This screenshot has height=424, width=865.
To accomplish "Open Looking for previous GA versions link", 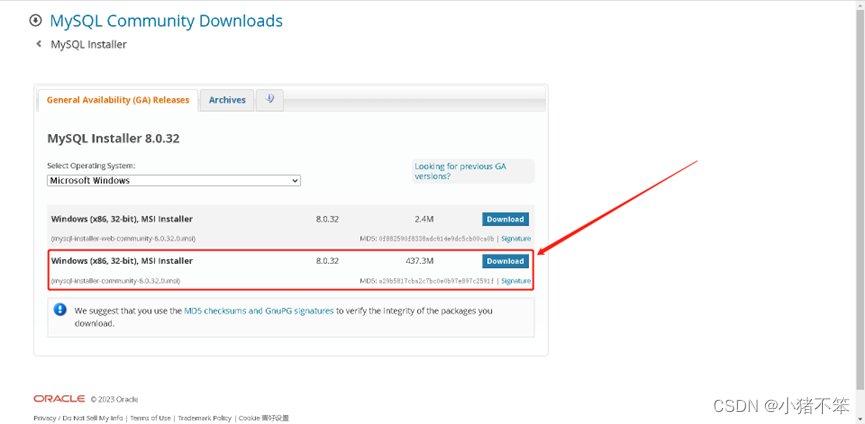I will click(x=460, y=171).
